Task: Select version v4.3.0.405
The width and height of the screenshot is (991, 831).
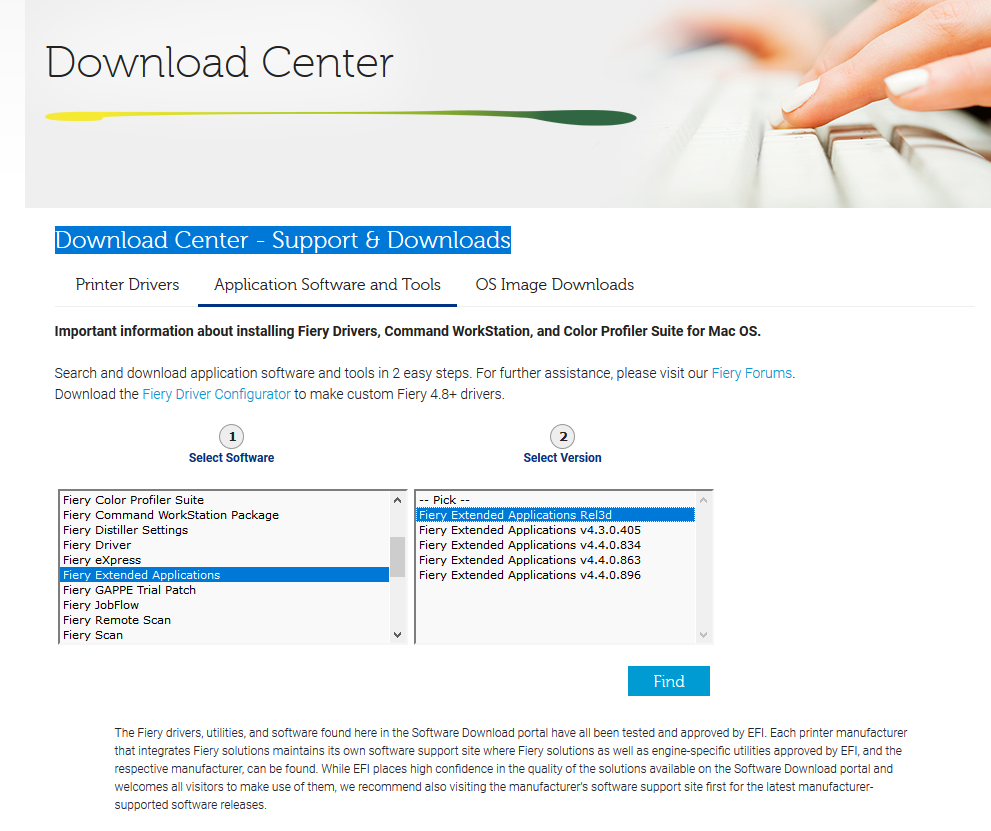Action: tap(530, 530)
